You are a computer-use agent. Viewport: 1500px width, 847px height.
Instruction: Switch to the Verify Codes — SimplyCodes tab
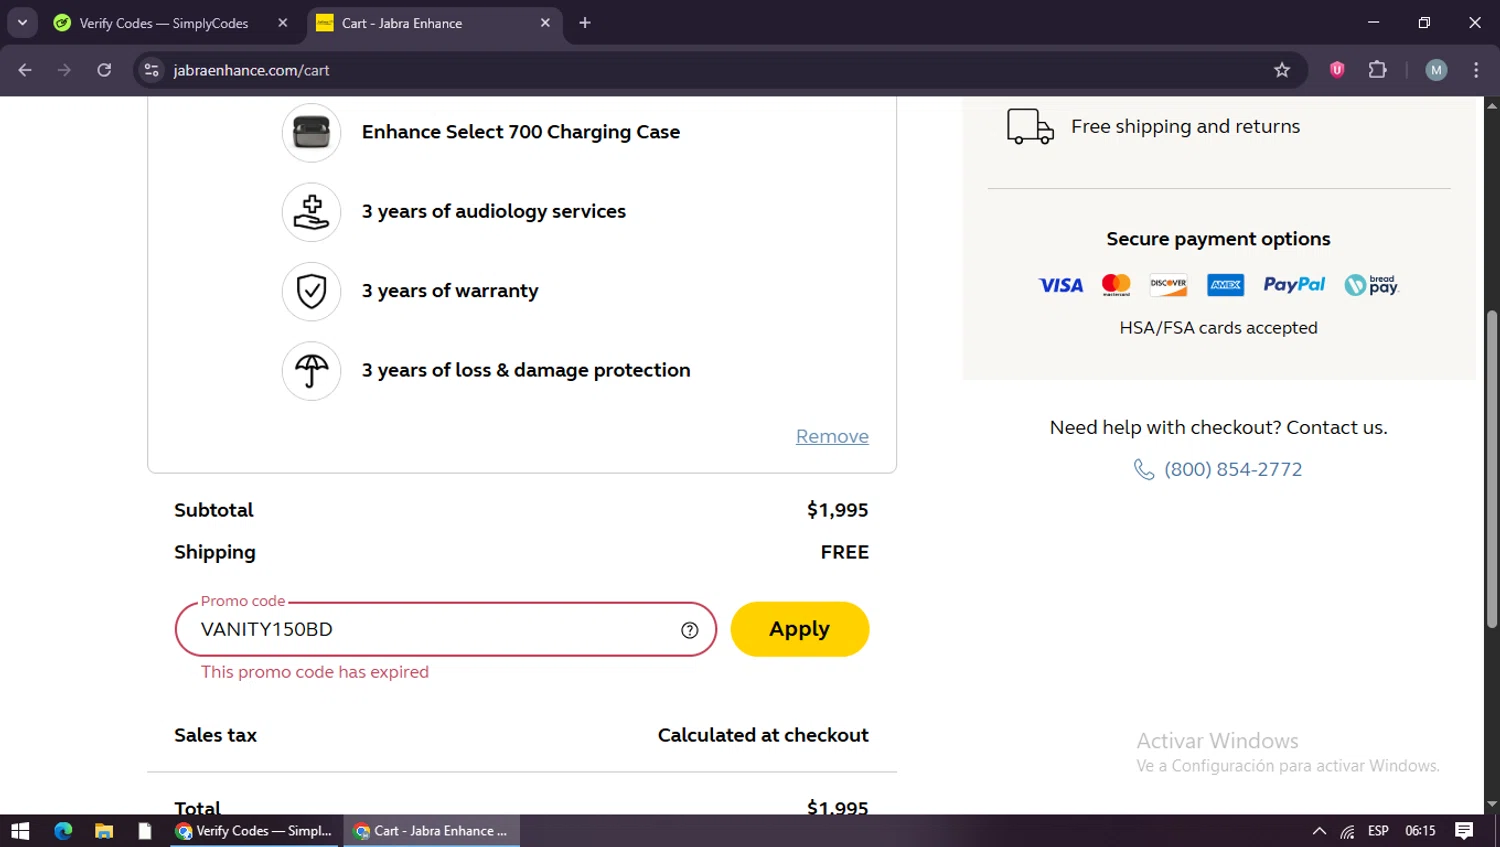pyautogui.click(x=162, y=23)
